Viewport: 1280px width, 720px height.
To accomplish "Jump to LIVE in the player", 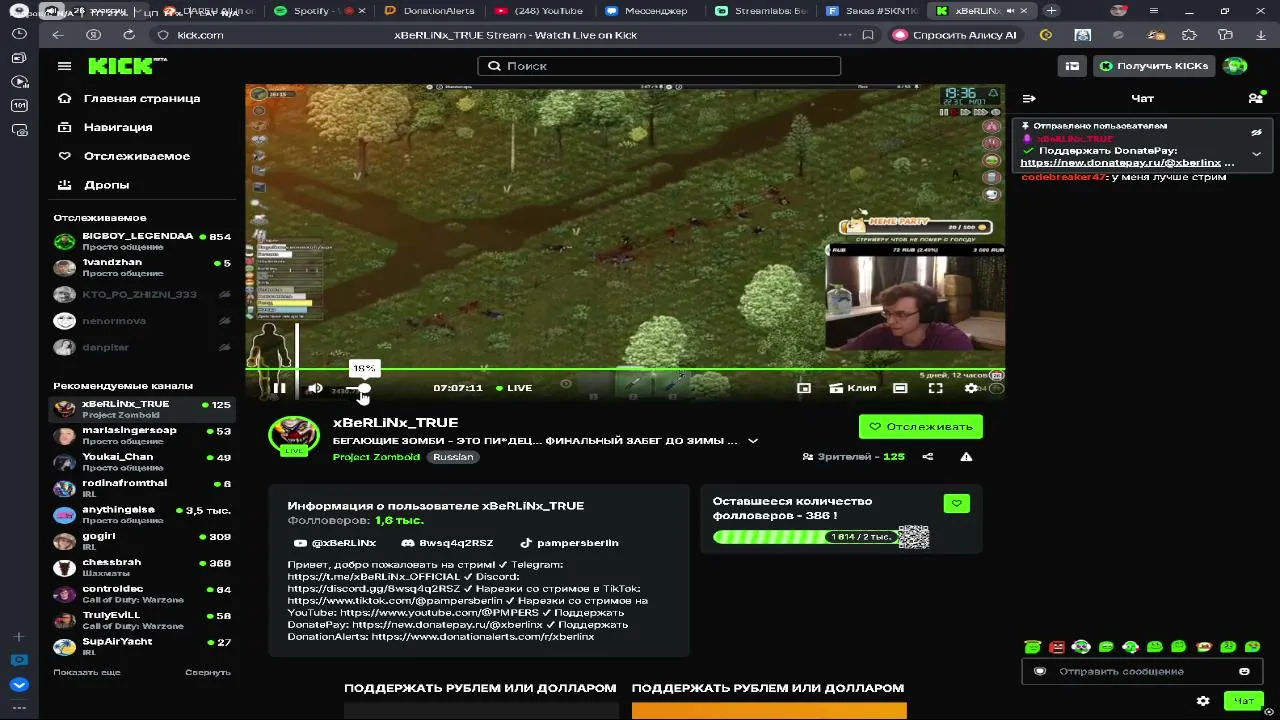I will pos(514,388).
